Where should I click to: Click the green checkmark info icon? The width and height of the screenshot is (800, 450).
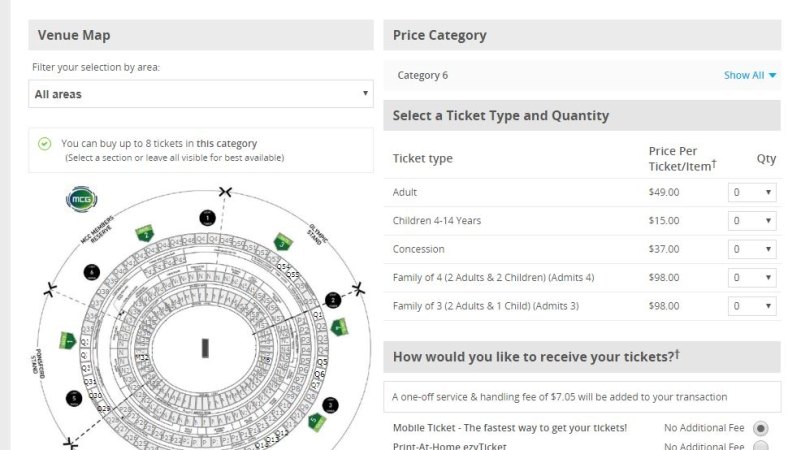tap(44, 144)
